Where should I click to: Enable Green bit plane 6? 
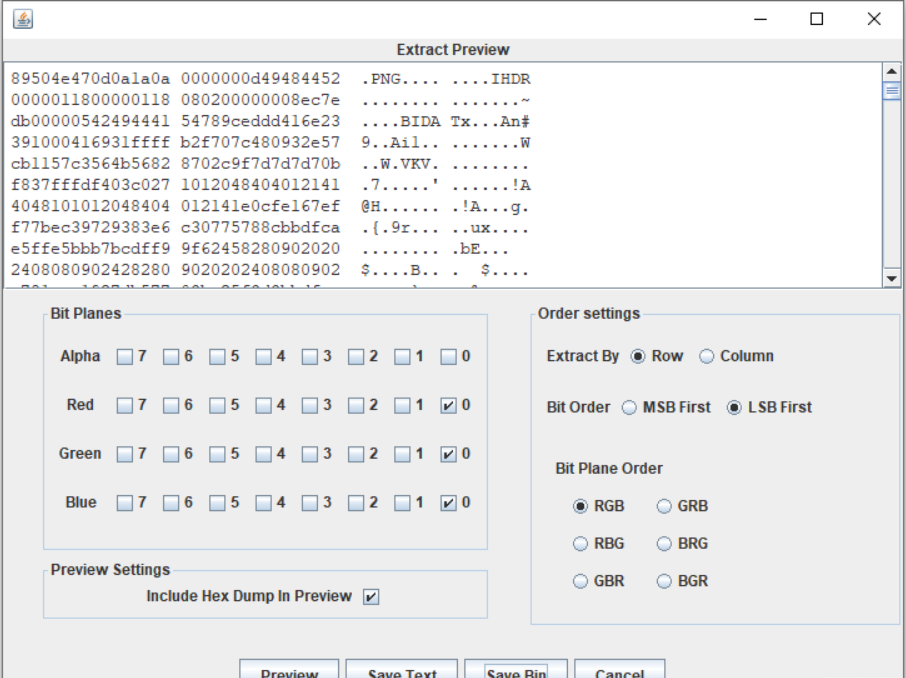pos(171,454)
